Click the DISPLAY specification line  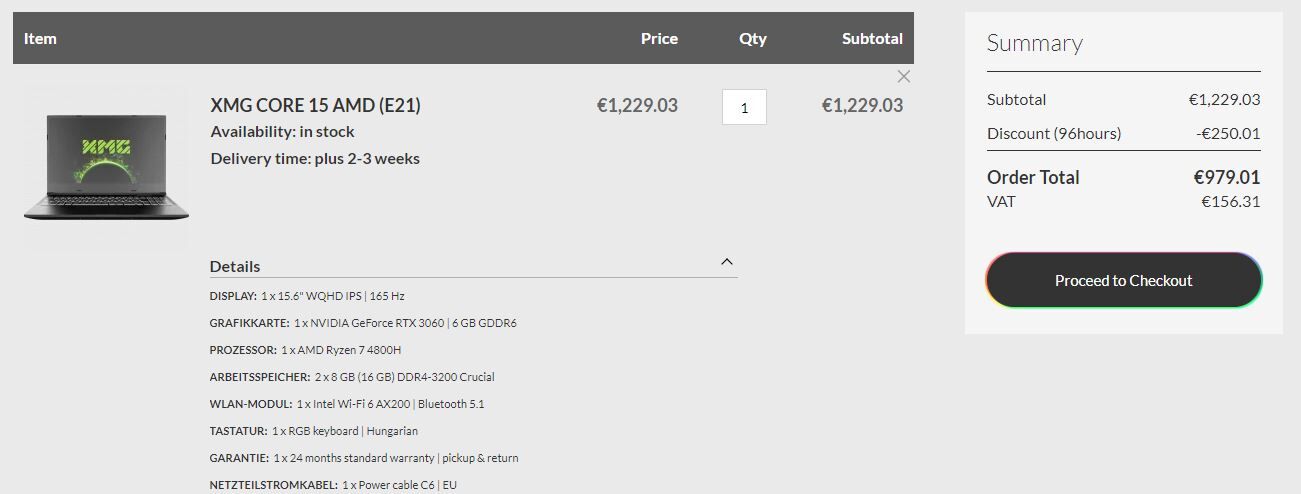(307, 296)
